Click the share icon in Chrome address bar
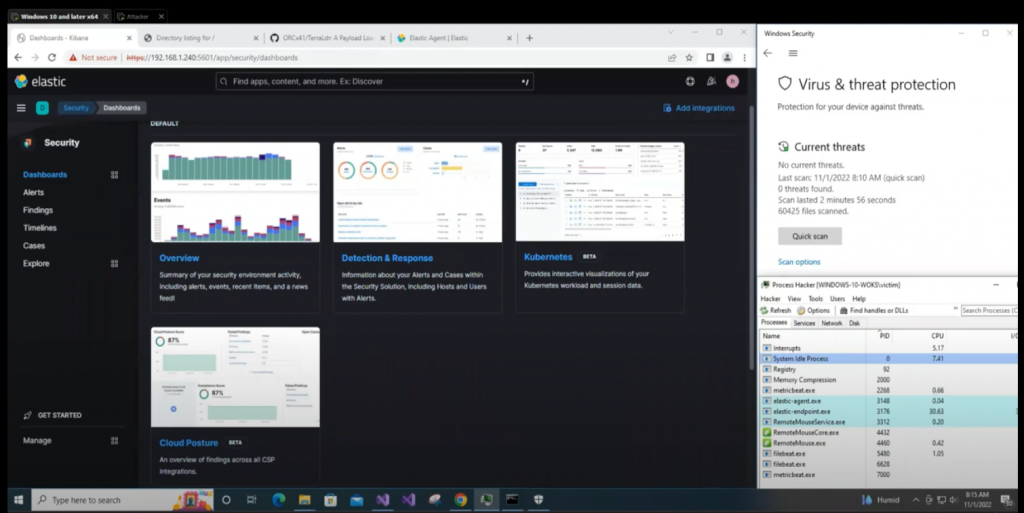This screenshot has width=1024, height=513. click(x=672, y=57)
